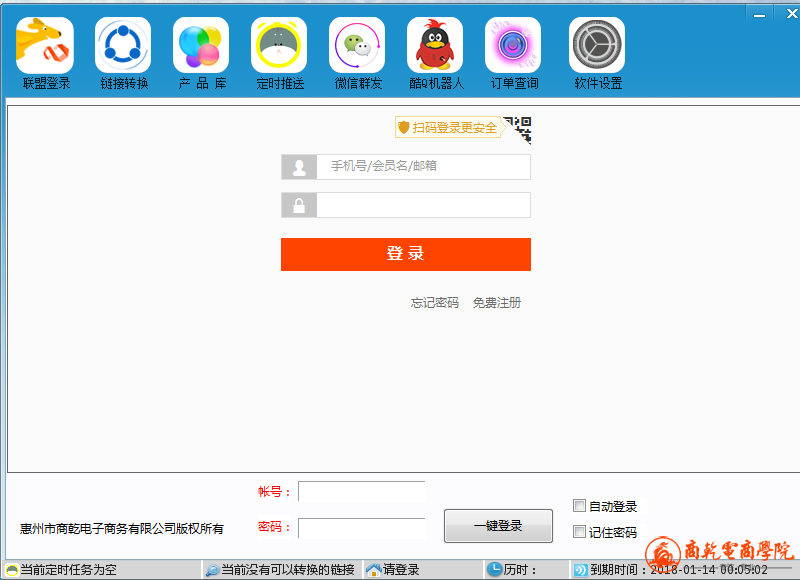Click the 一键登录 button

[497, 525]
